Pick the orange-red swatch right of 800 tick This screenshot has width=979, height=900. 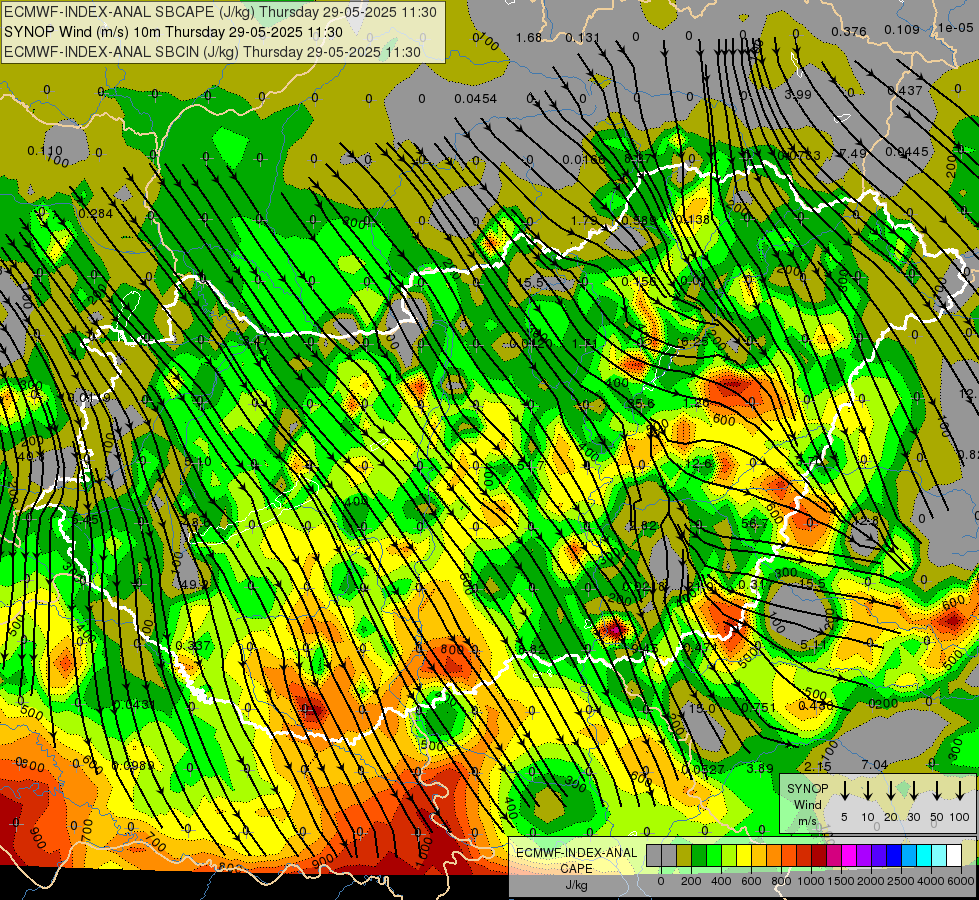click(x=789, y=855)
